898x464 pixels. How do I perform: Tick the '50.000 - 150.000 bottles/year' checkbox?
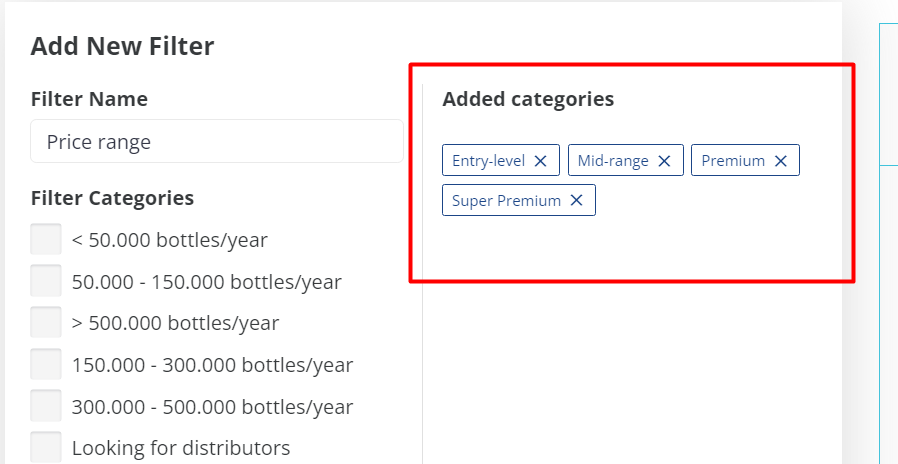pos(46,282)
